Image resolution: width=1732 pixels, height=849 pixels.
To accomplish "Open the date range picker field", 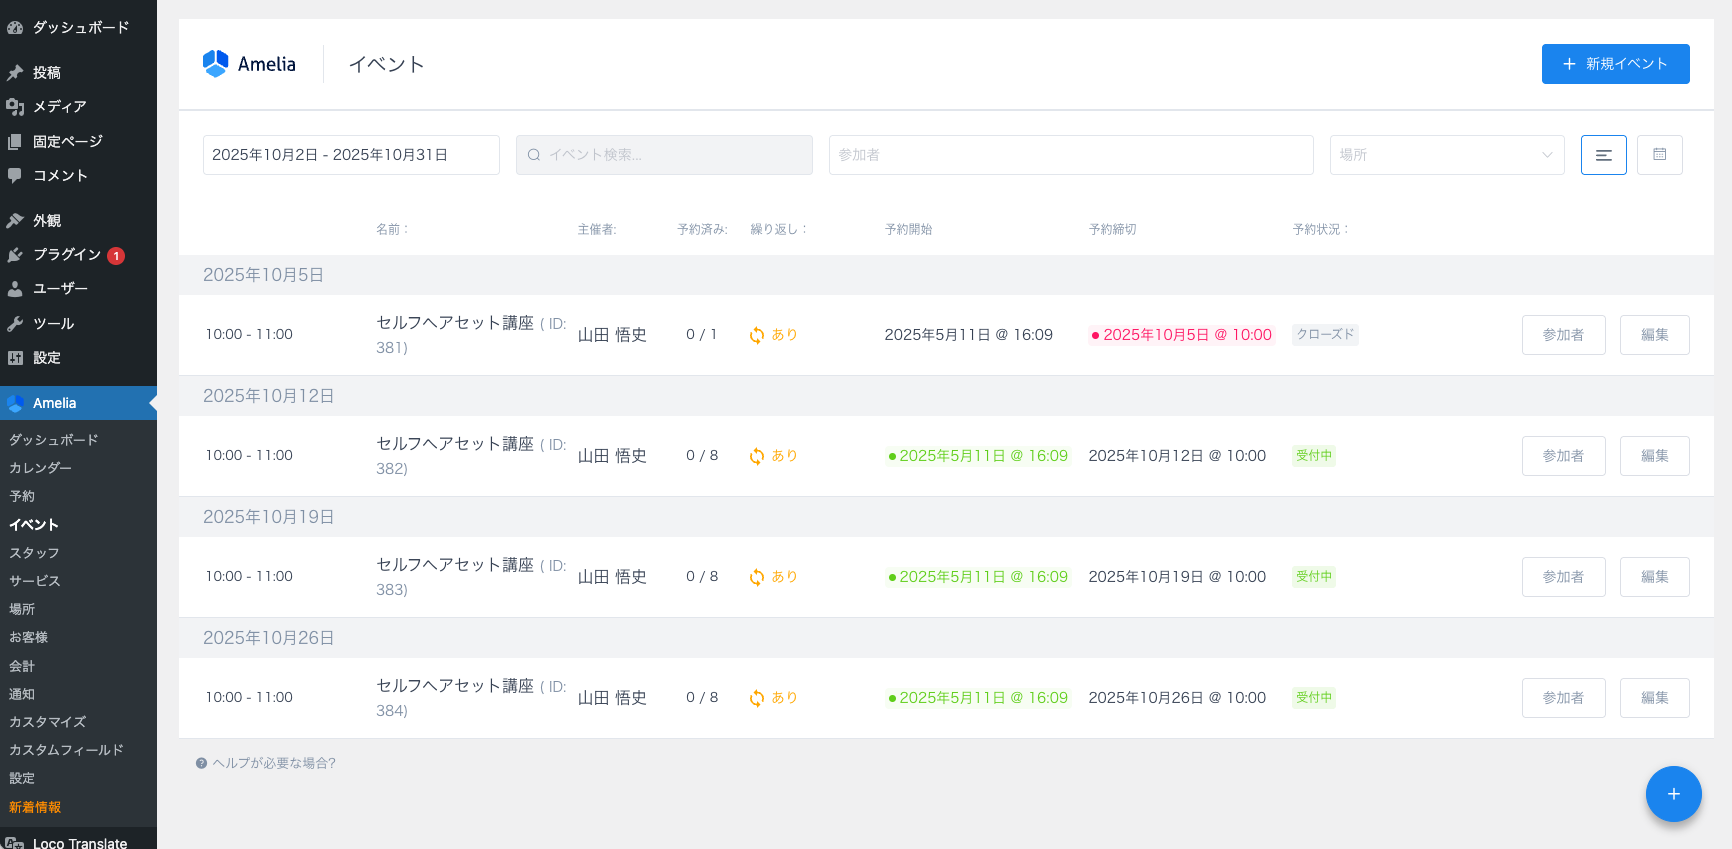I will click(351, 155).
